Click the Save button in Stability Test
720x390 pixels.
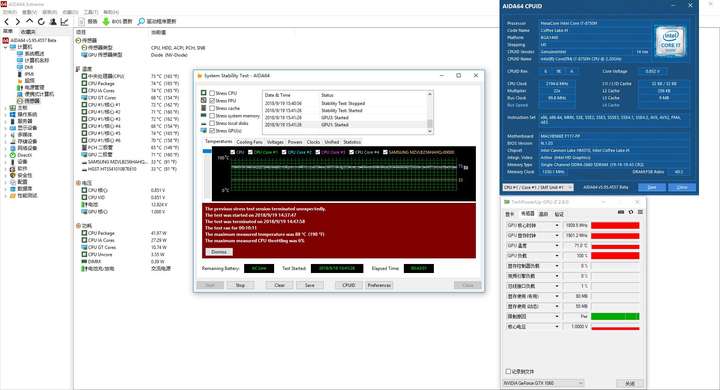[310, 285]
